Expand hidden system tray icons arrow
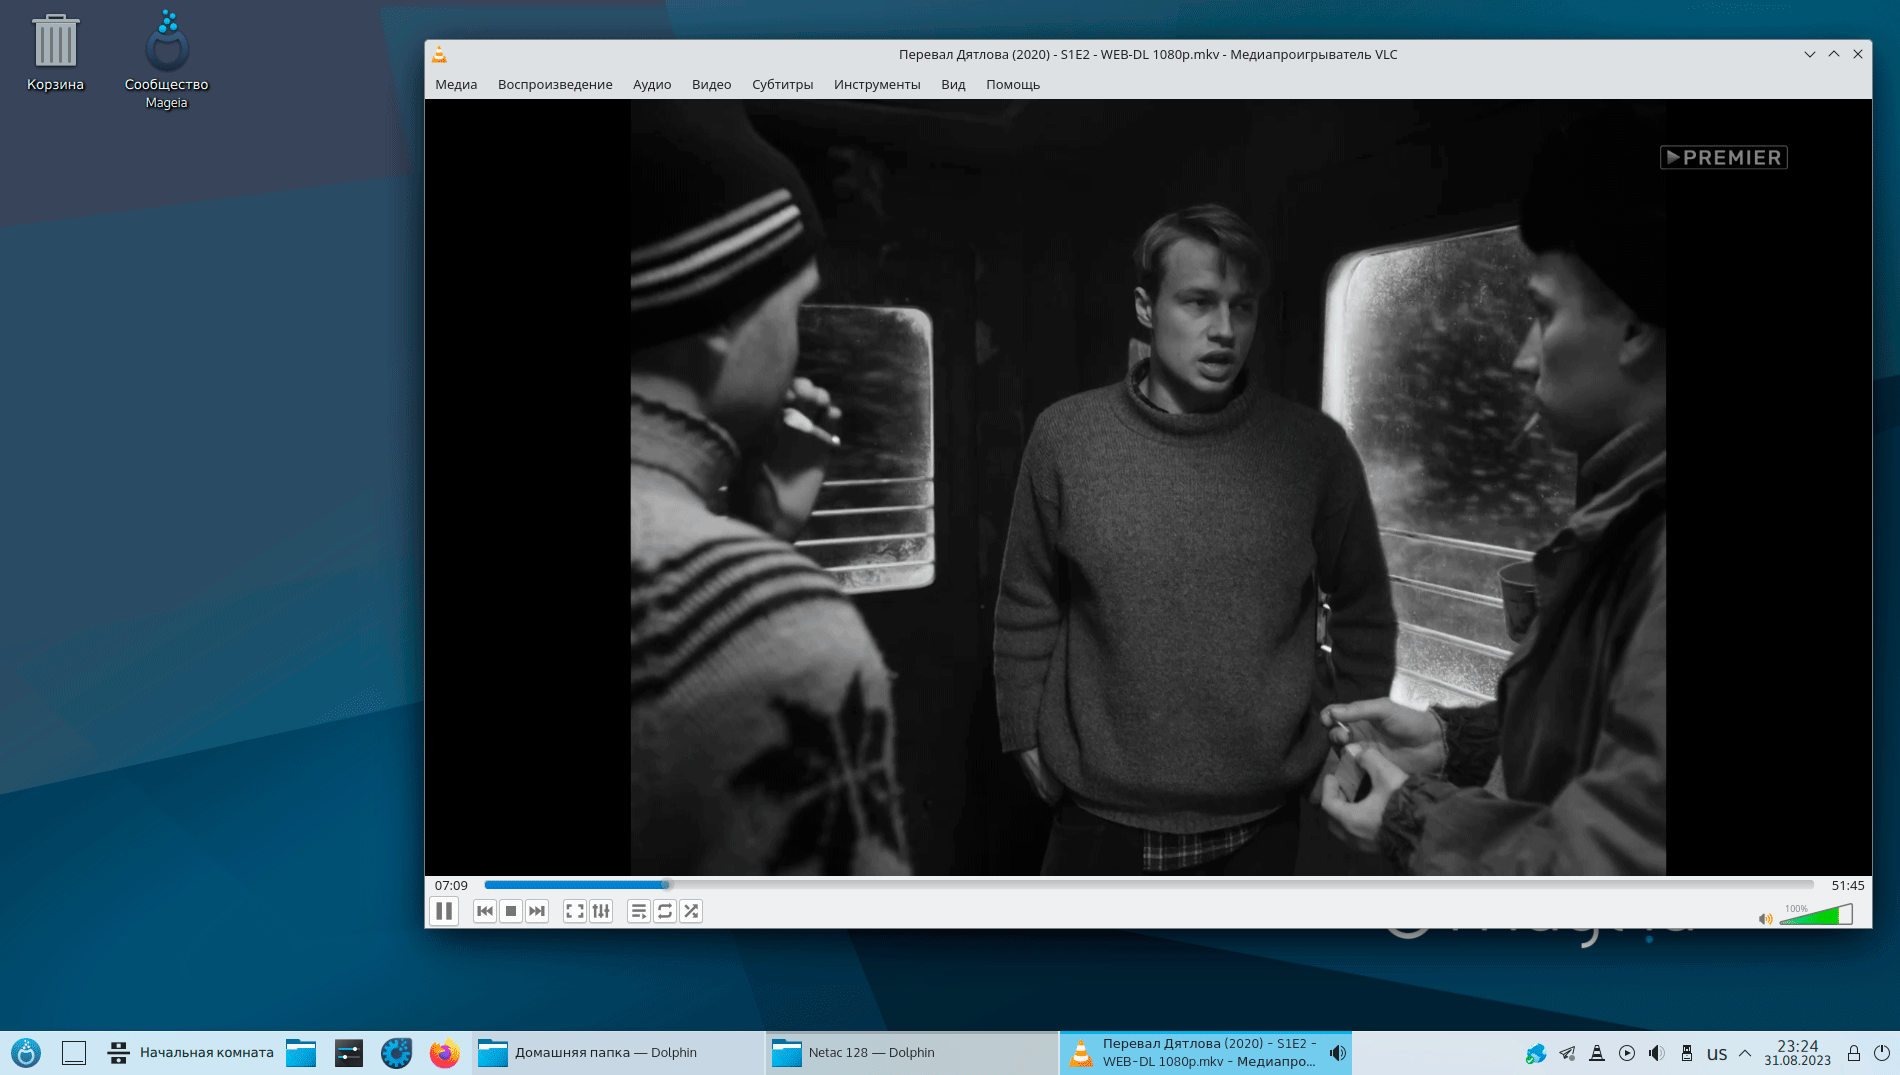The height and width of the screenshot is (1075, 1900). pyautogui.click(x=1745, y=1053)
